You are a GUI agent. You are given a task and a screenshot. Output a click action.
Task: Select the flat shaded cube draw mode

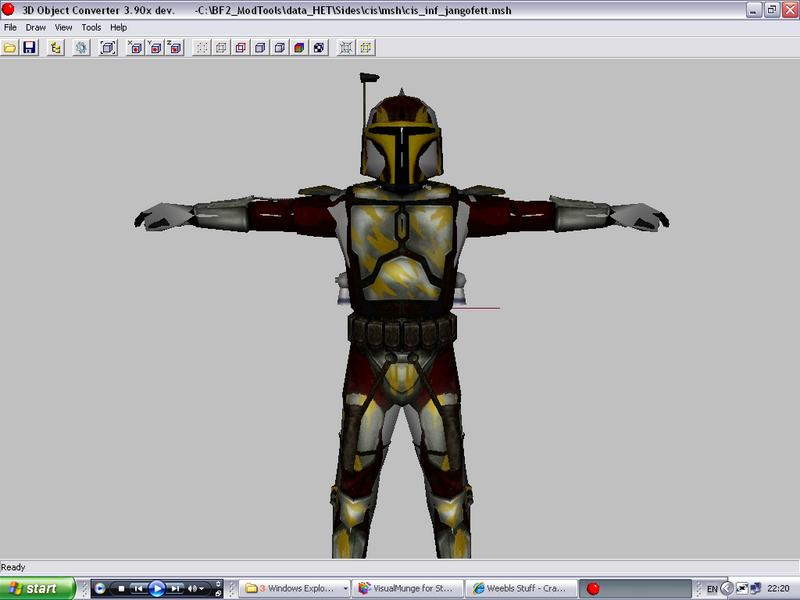click(260, 48)
